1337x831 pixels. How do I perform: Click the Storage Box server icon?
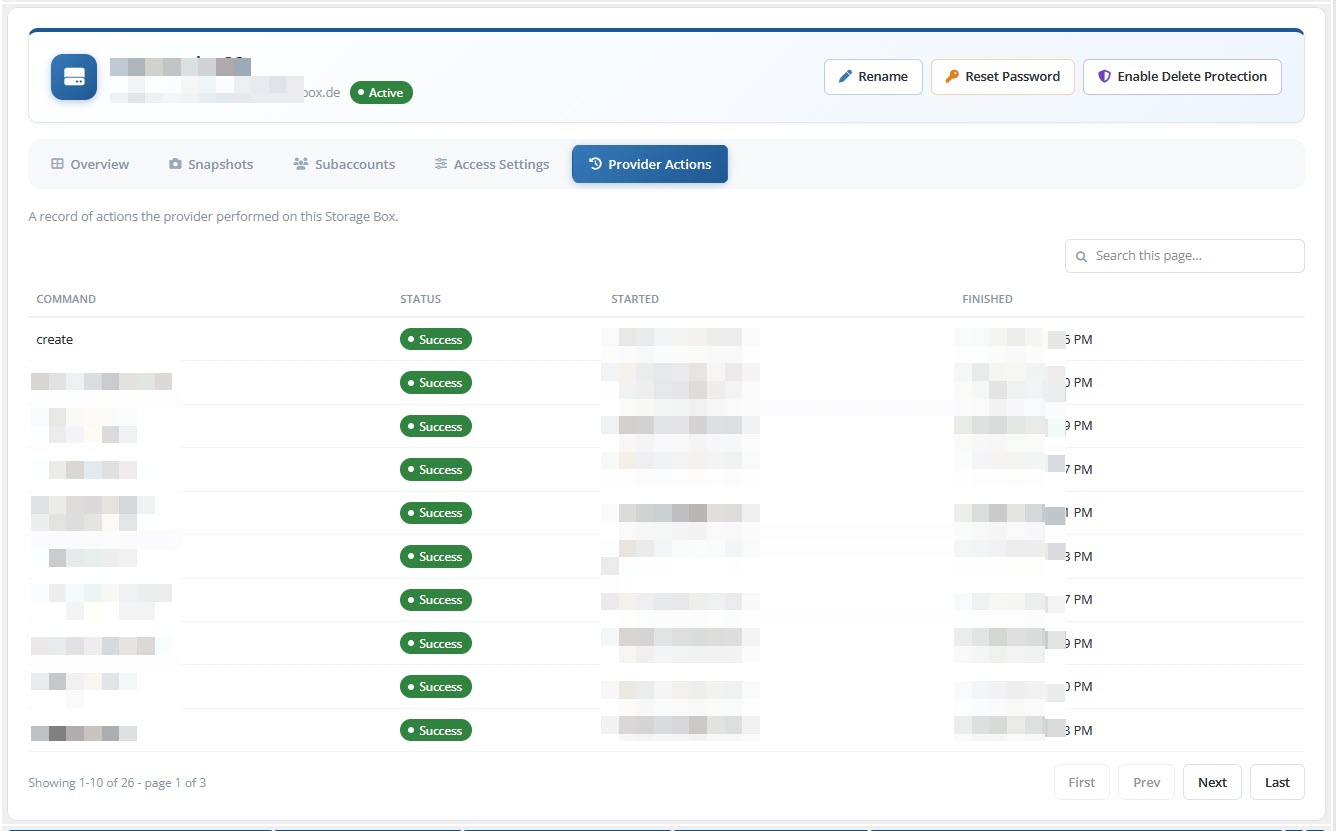(74, 77)
